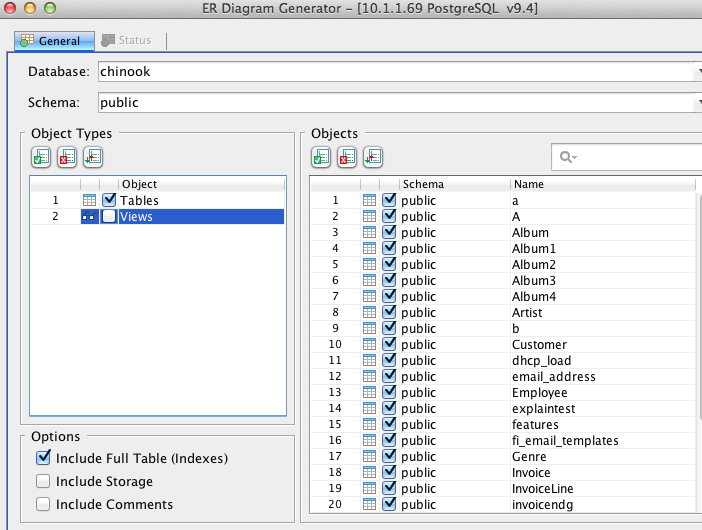Click Deselect All icon in Objects panel
The height and width of the screenshot is (530, 702).
347,157
